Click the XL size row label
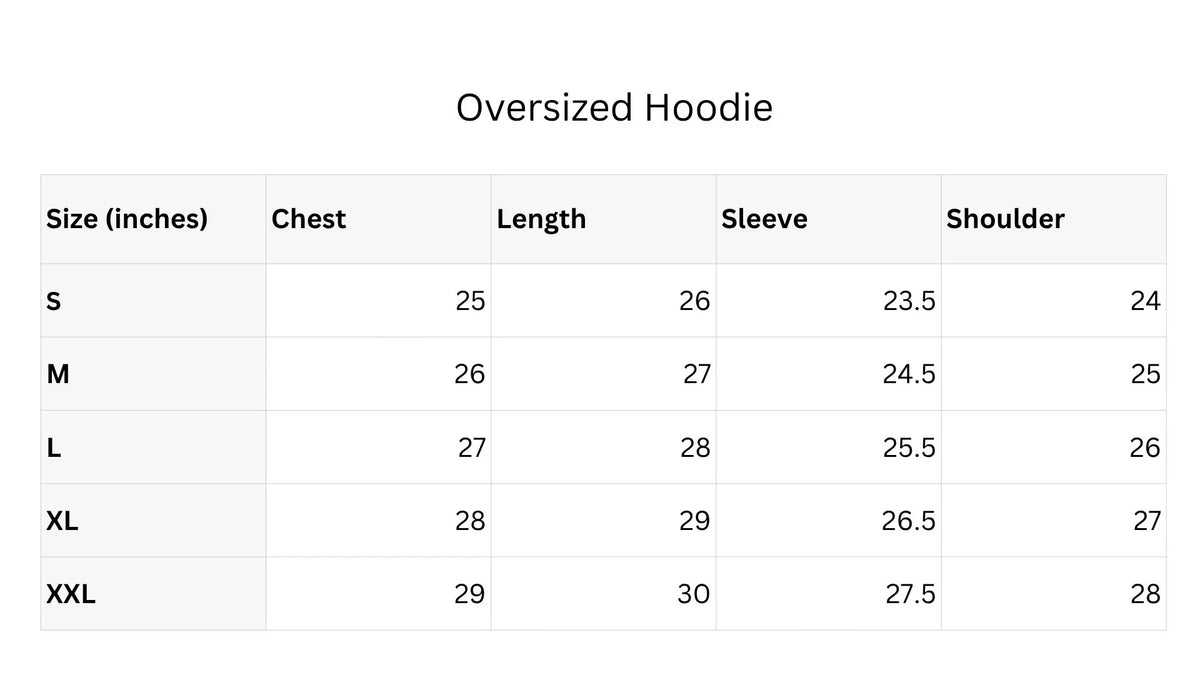 tap(62, 520)
